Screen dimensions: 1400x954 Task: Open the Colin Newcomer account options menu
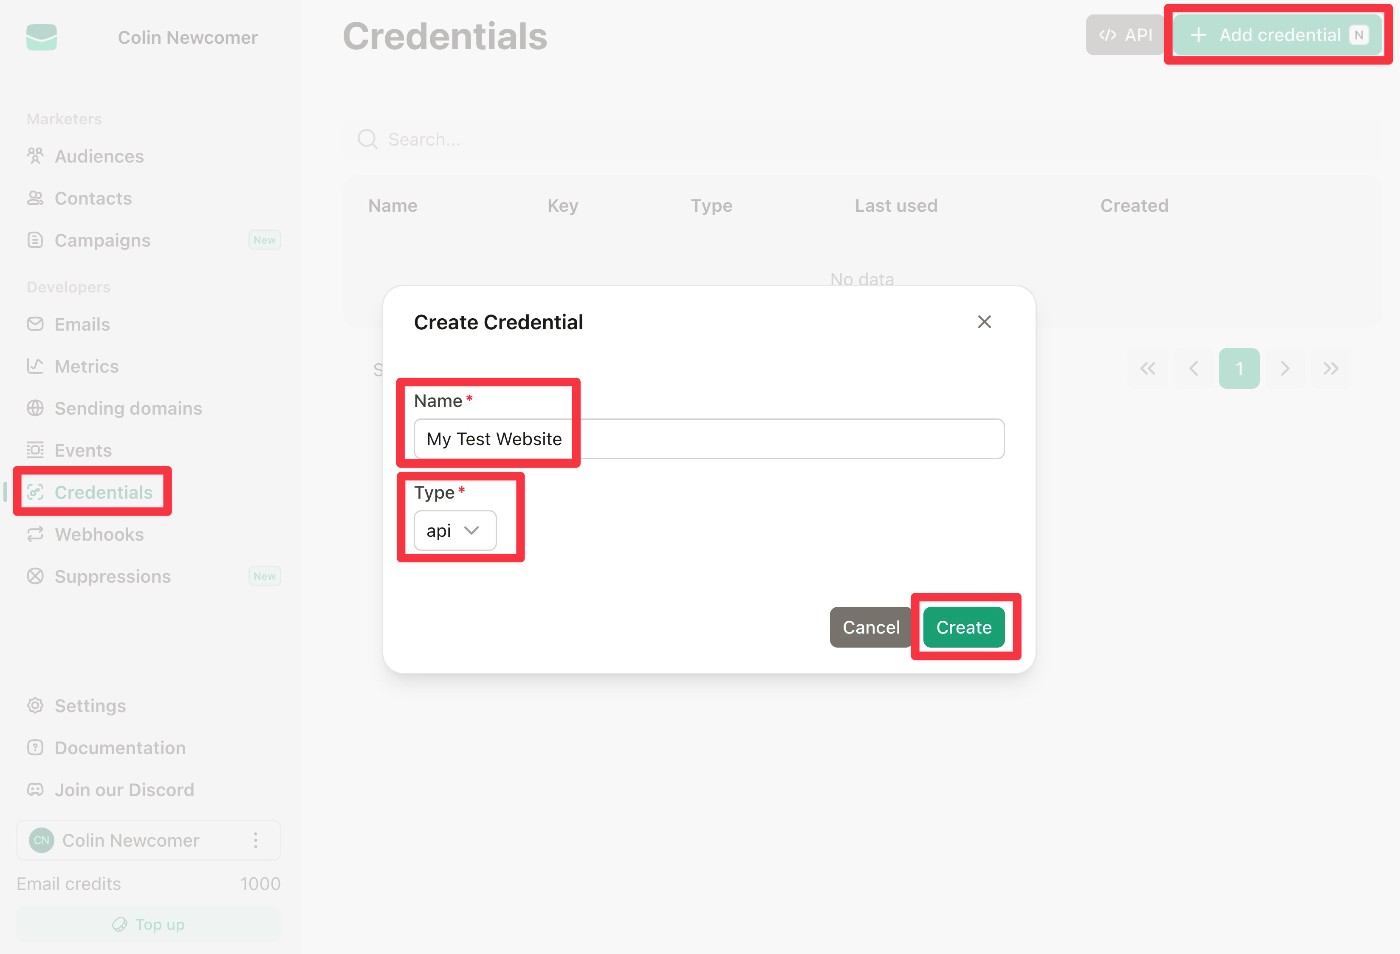point(256,841)
